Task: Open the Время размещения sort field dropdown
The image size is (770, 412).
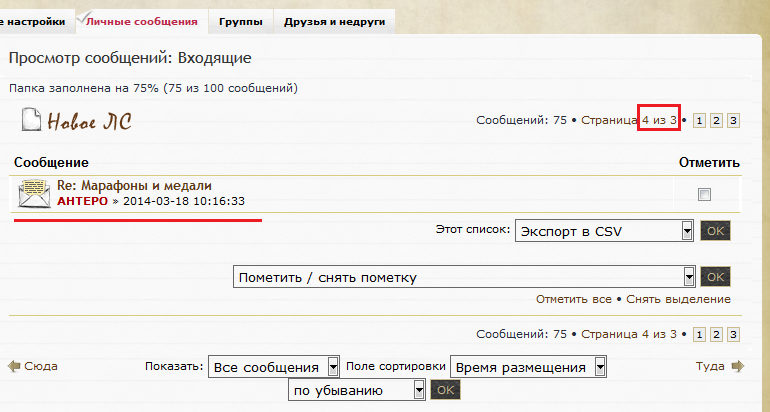Action: (528, 367)
